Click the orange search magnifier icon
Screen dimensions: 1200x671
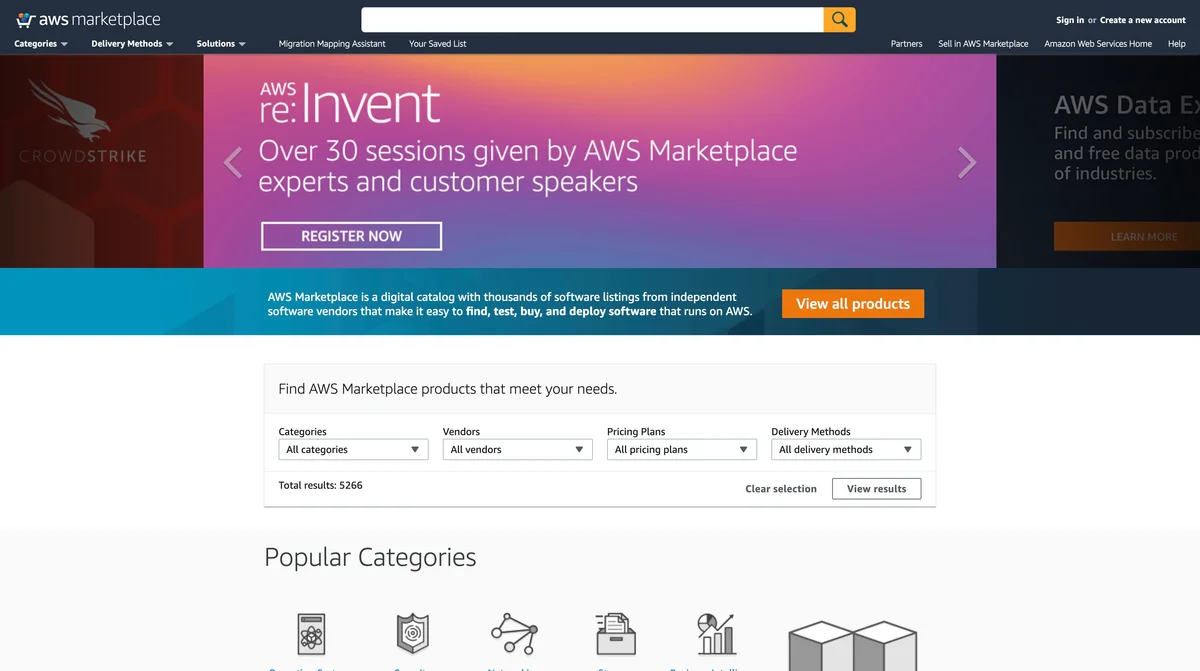point(838,18)
